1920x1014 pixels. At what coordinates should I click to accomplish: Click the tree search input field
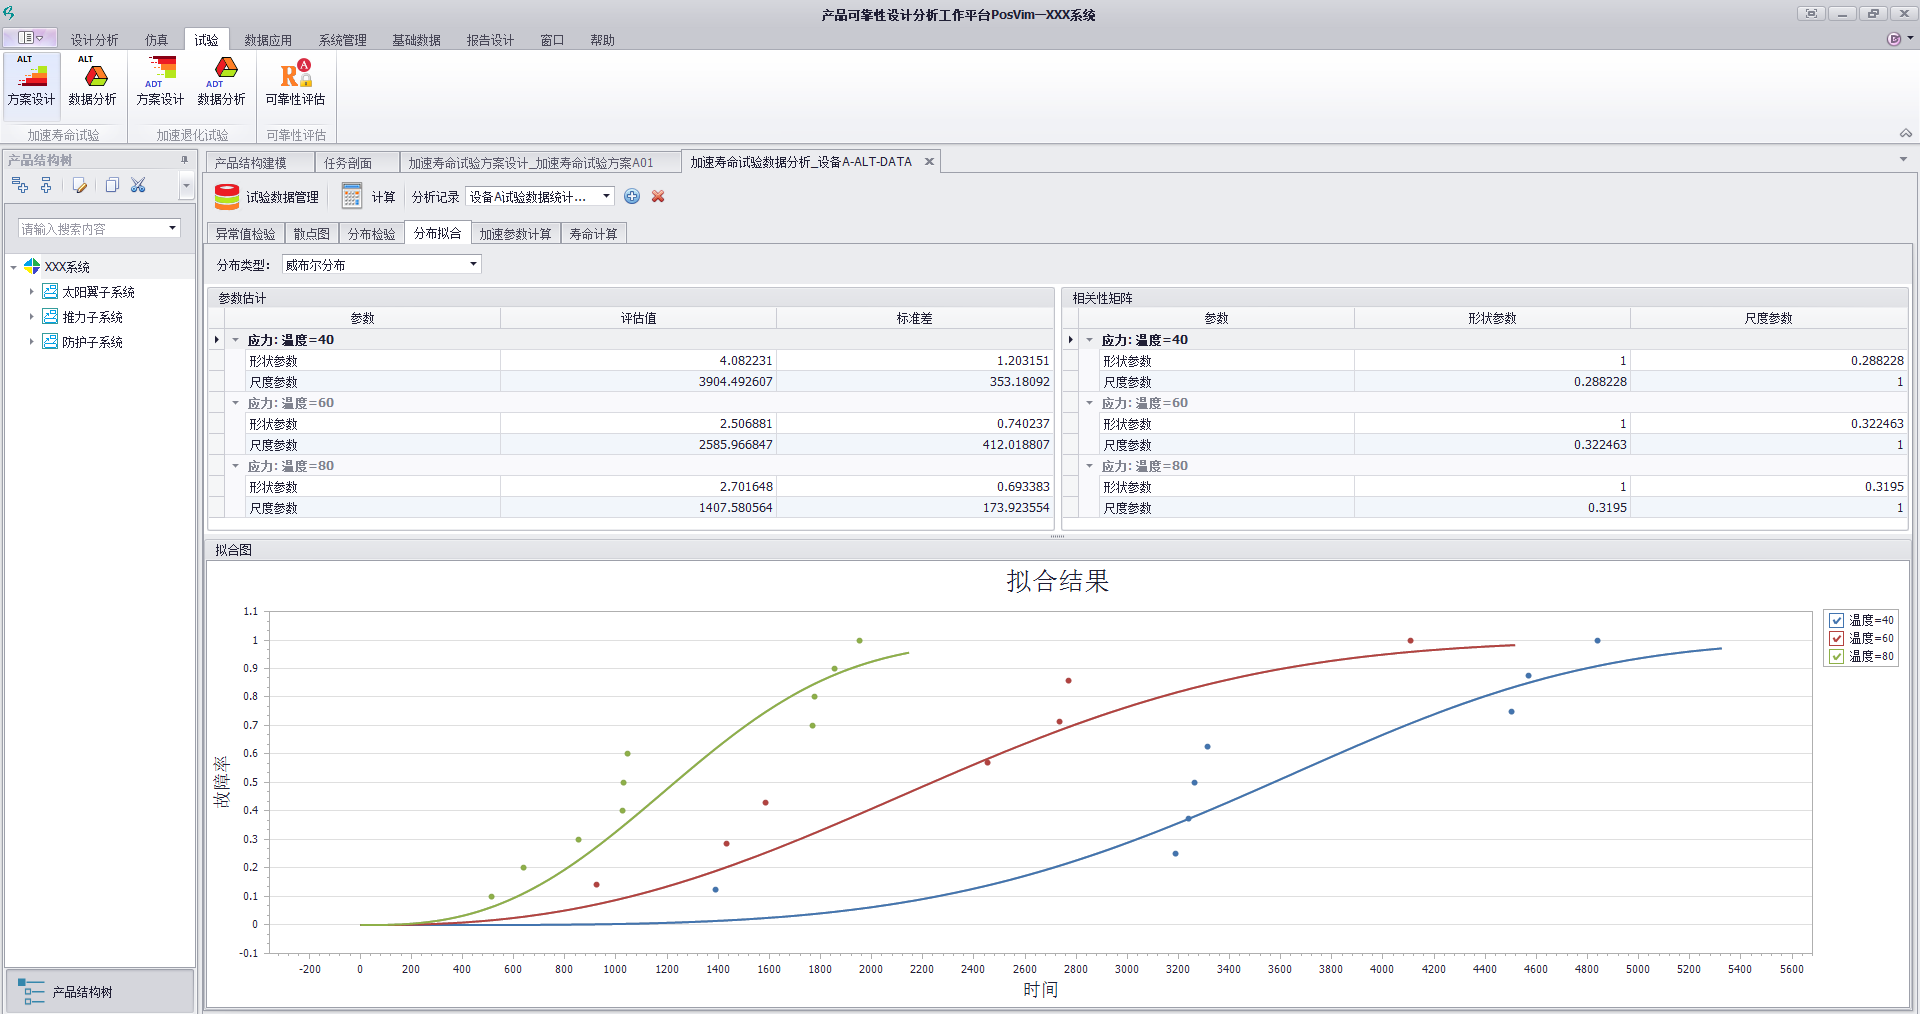pos(92,229)
